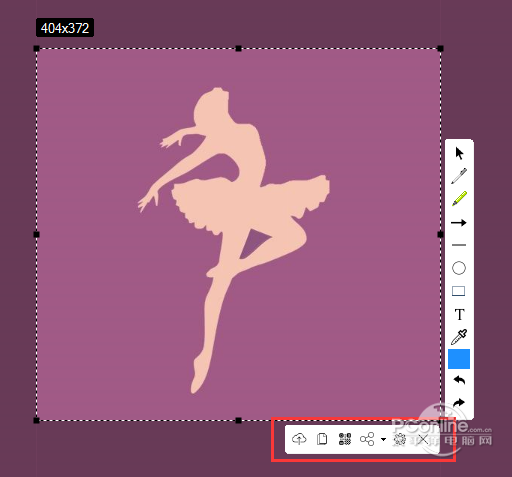
Task: Select the arrow cursor tool
Action: coord(459,153)
